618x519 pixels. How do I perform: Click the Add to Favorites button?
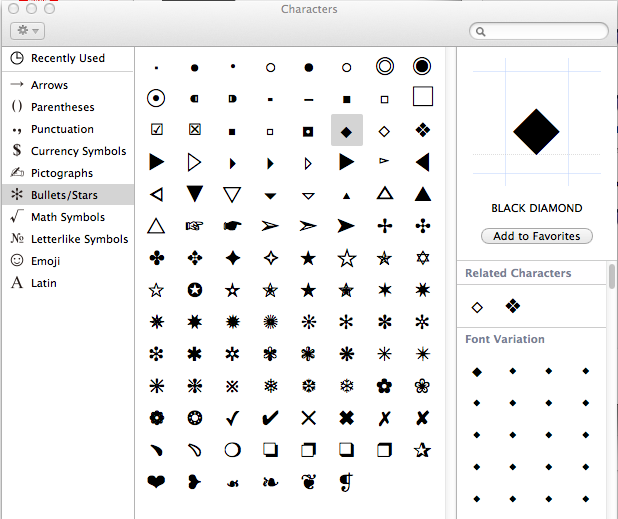pos(537,236)
